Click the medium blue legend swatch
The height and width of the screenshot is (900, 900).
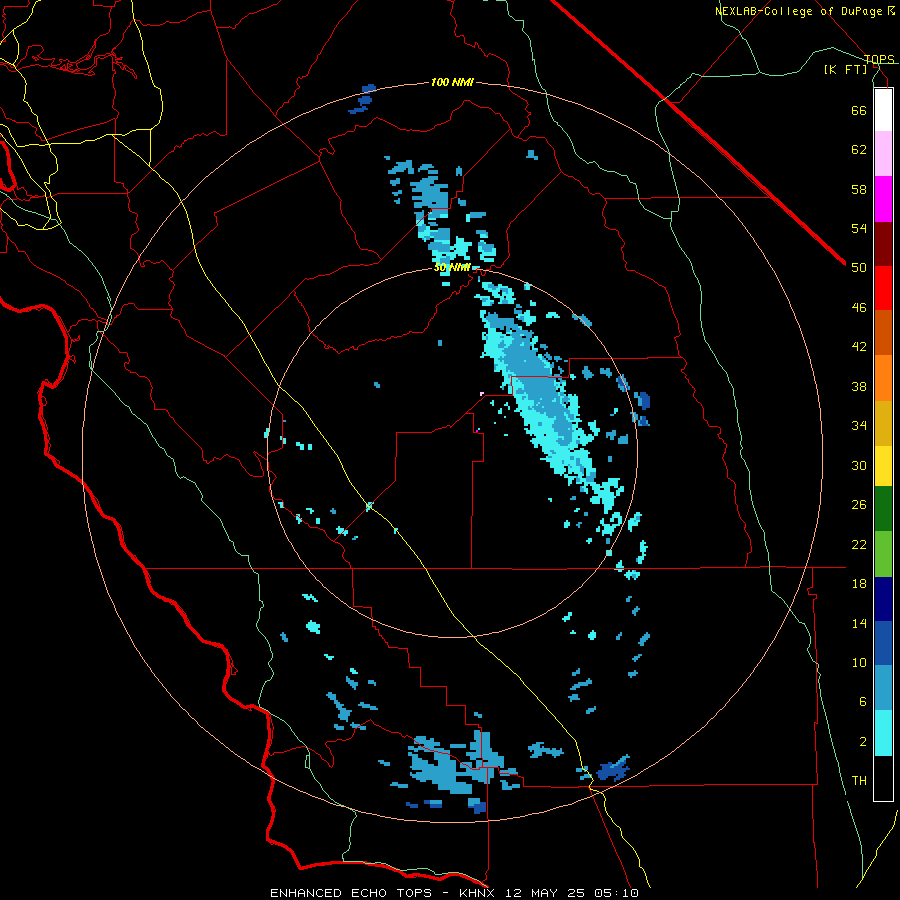pyautogui.click(x=883, y=643)
